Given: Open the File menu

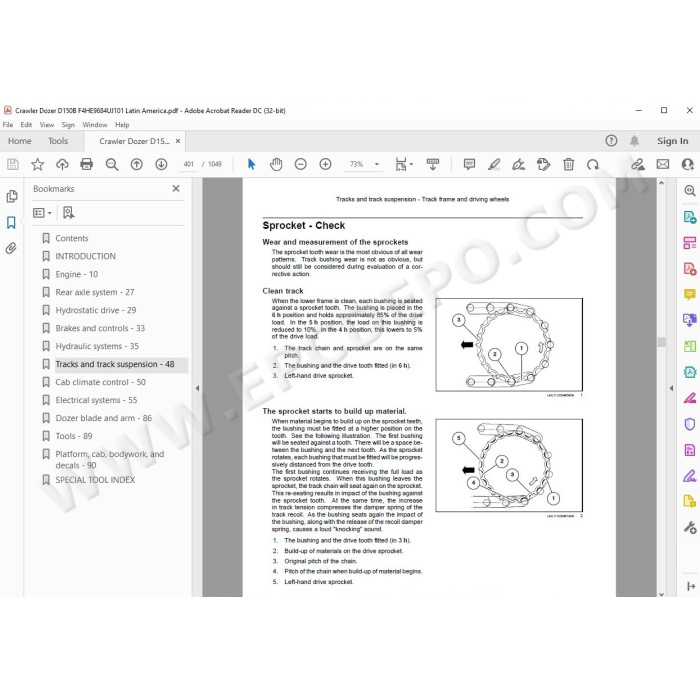Looking at the screenshot, I should (8, 125).
